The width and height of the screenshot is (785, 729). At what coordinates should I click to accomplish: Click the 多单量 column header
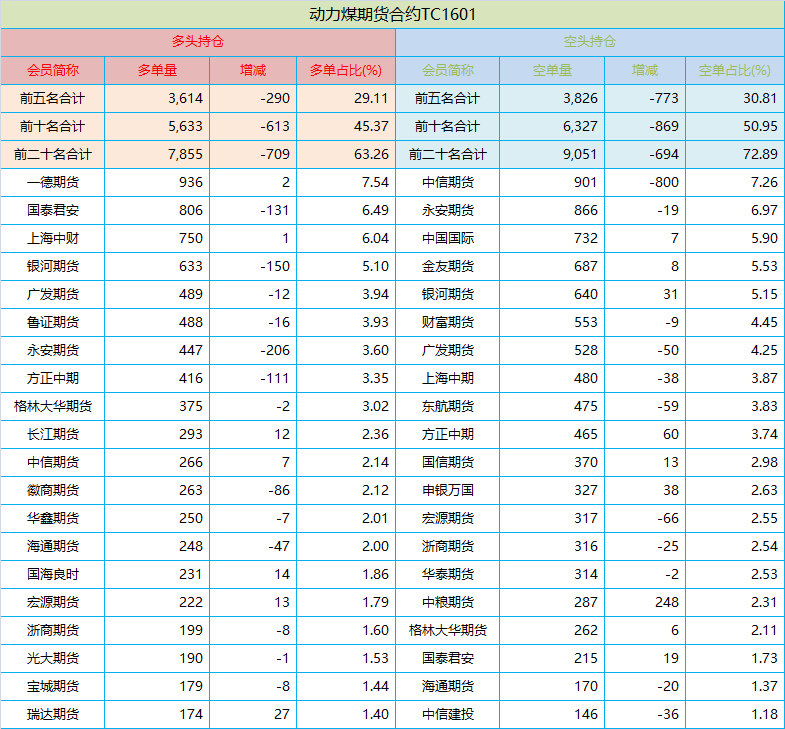(157, 70)
